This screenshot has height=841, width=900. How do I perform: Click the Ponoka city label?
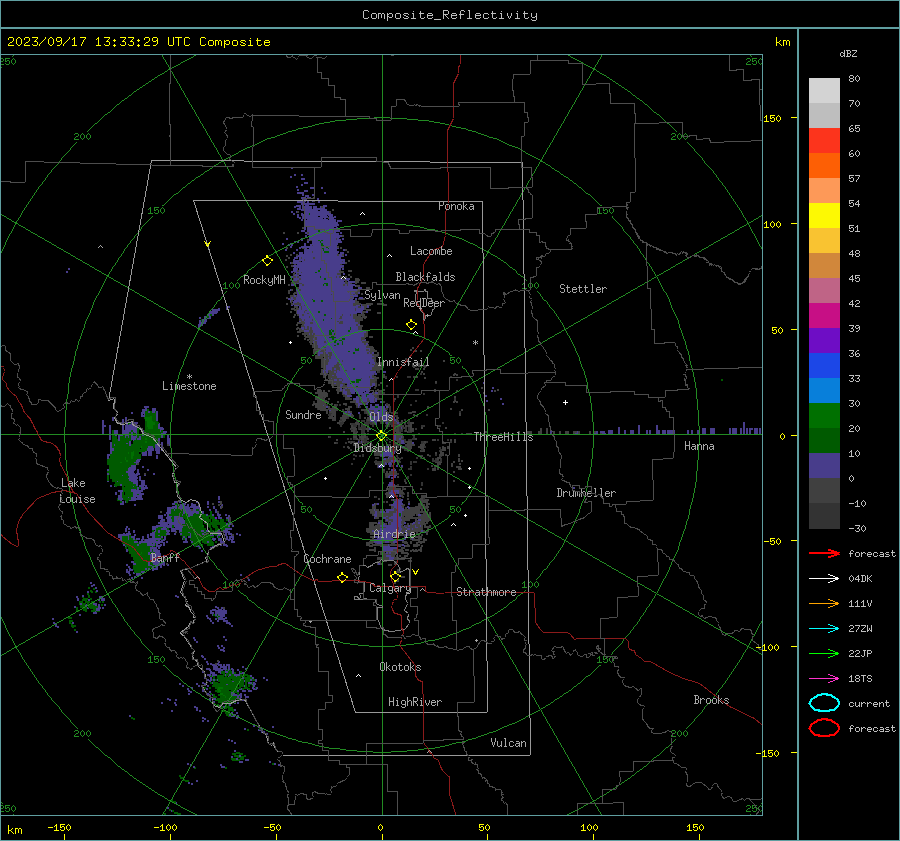456,206
